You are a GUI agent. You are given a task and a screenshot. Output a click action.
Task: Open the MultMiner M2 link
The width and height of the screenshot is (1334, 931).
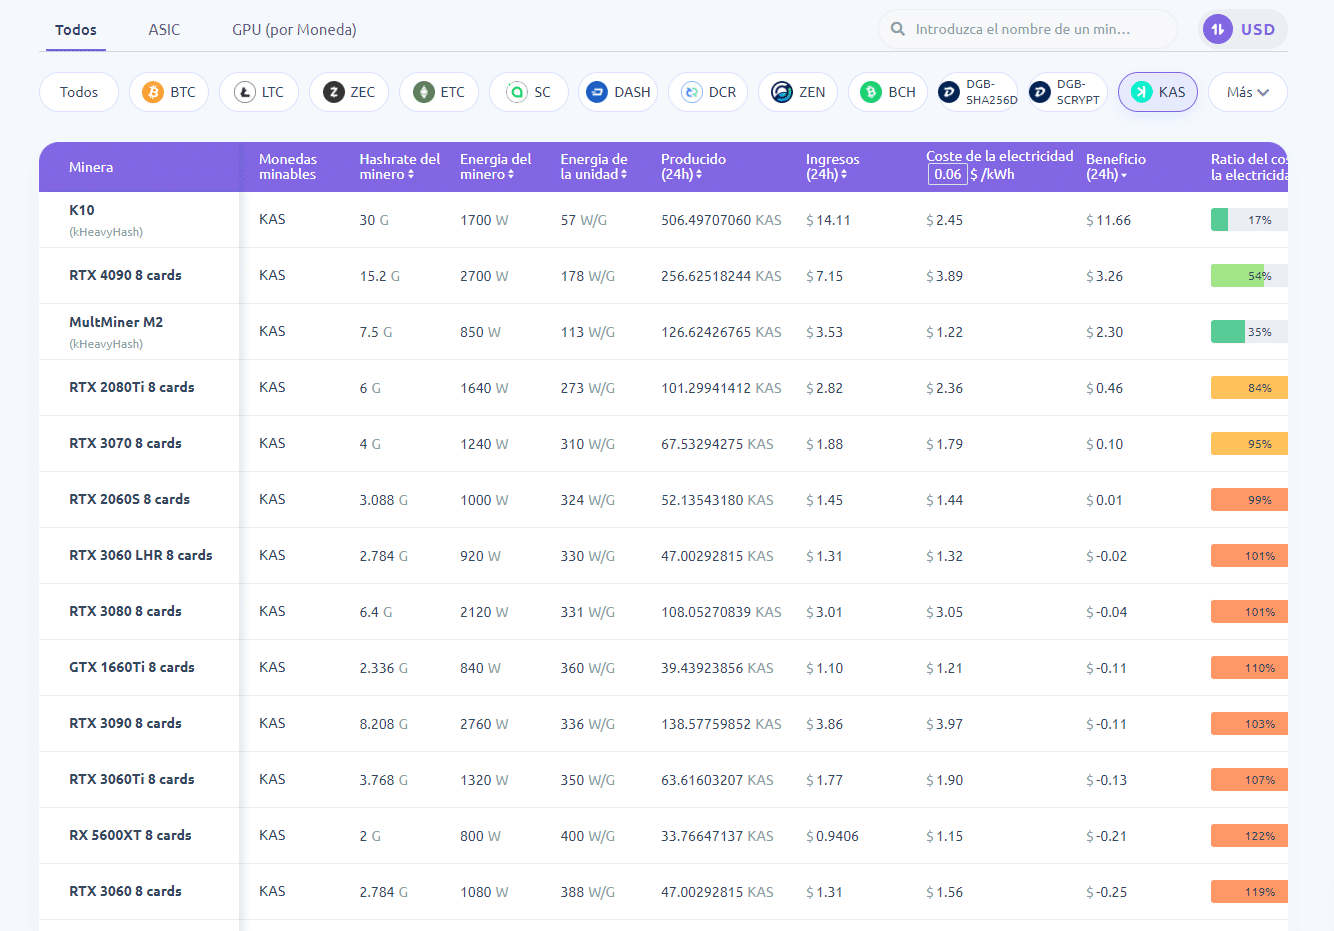pyautogui.click(x=116, y=322)
